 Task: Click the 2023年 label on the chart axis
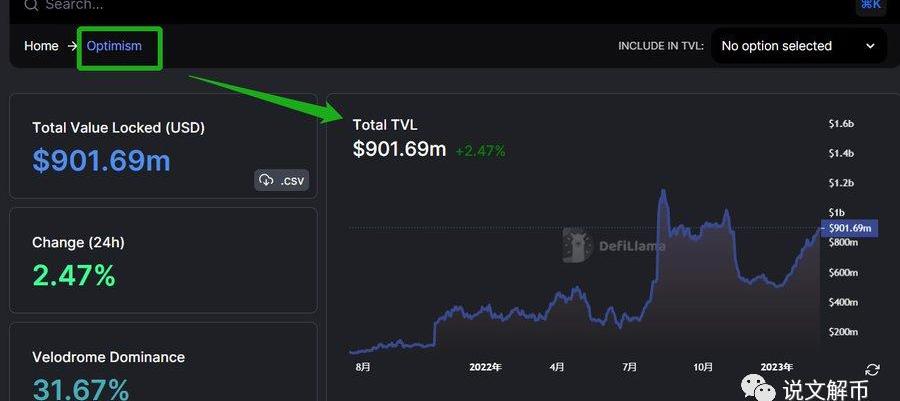(x=775, y=367)
